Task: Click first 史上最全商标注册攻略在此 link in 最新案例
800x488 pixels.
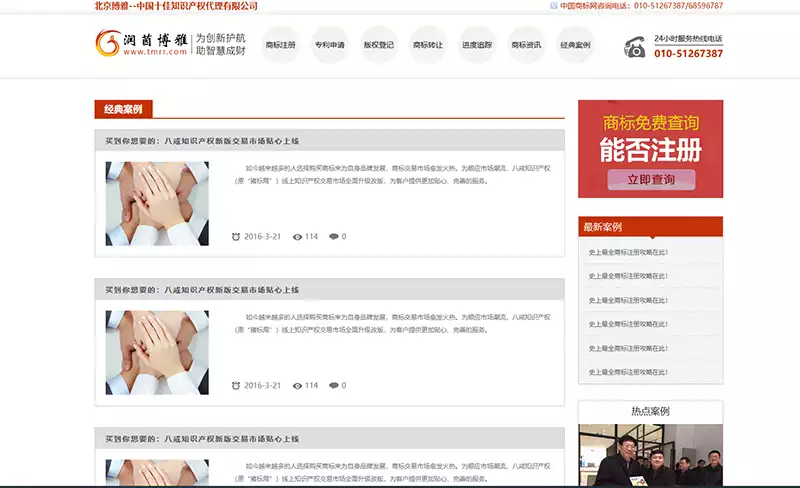Action: tap(628, 252)
